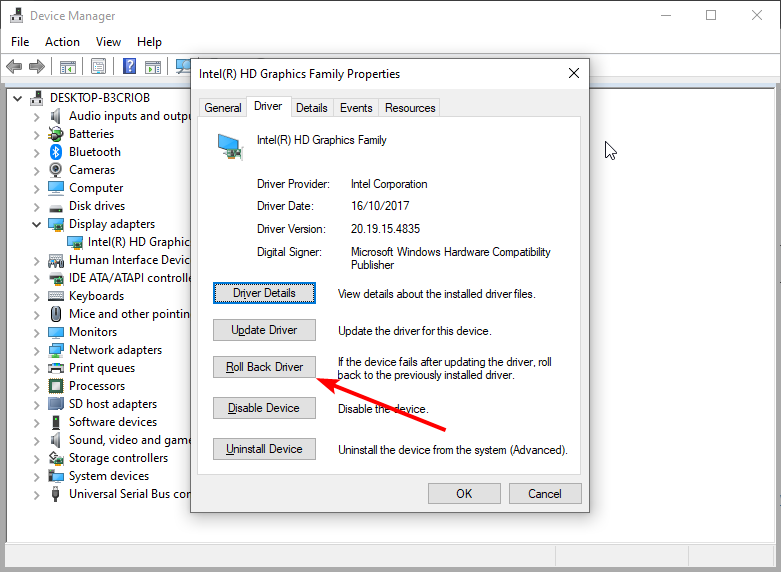Select the Keyboards category icon

56,296
